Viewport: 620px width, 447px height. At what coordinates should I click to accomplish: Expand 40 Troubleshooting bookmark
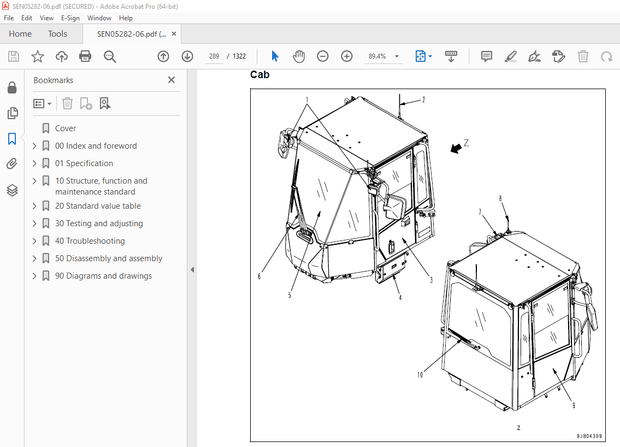tap(35, 241)
